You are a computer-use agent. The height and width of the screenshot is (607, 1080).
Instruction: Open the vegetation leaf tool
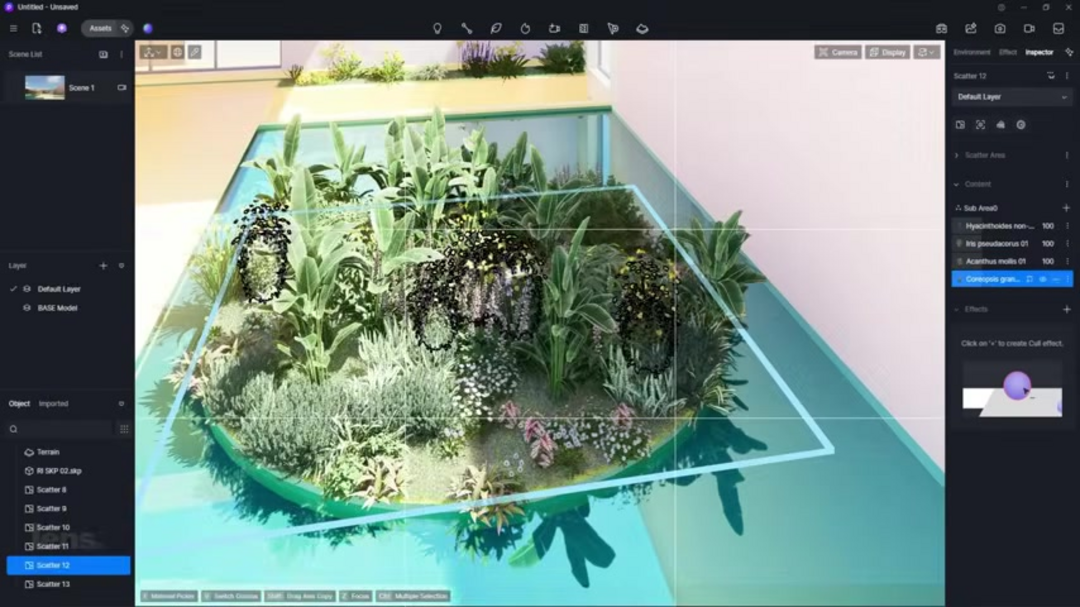coord(495,28)
